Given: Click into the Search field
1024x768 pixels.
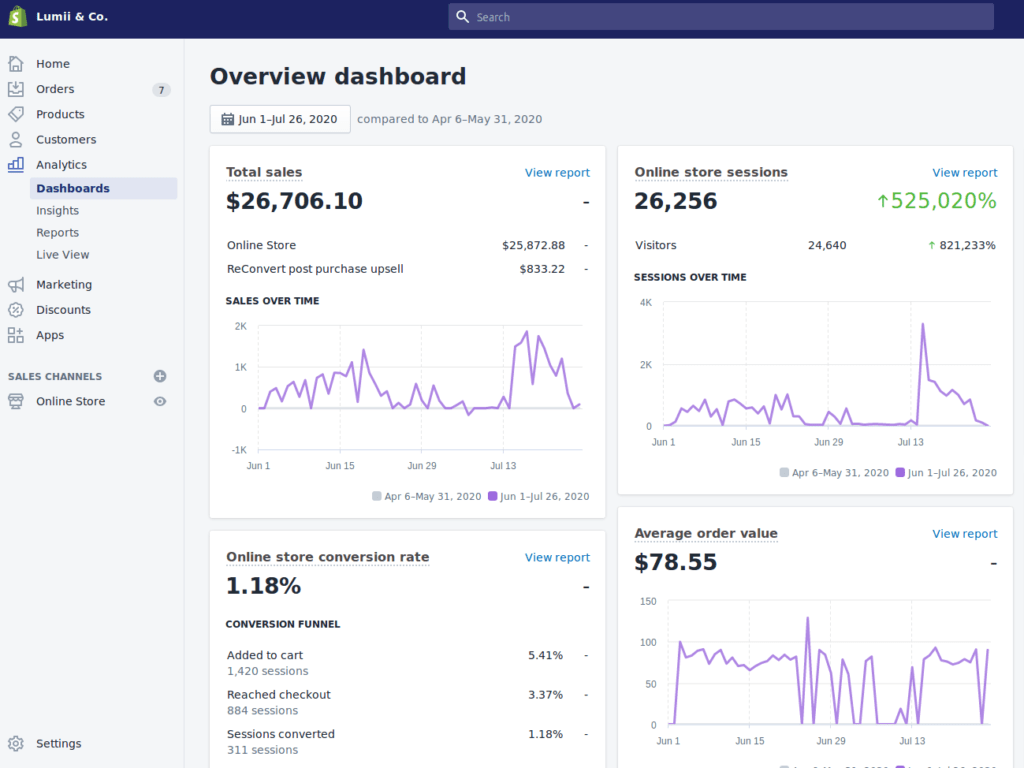Looking at the screenshot, I should [x=720, y=17].
